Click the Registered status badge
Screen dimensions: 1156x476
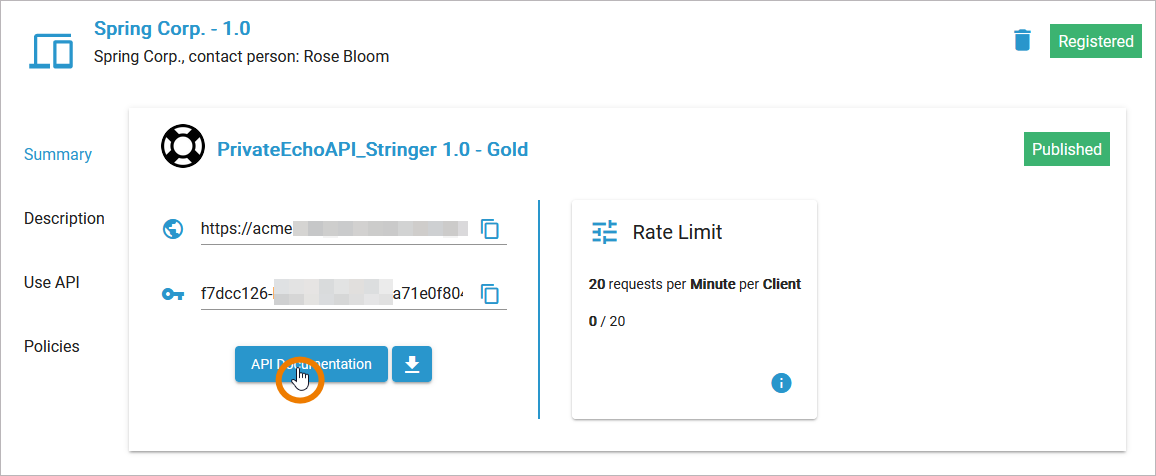point(1096,42)
